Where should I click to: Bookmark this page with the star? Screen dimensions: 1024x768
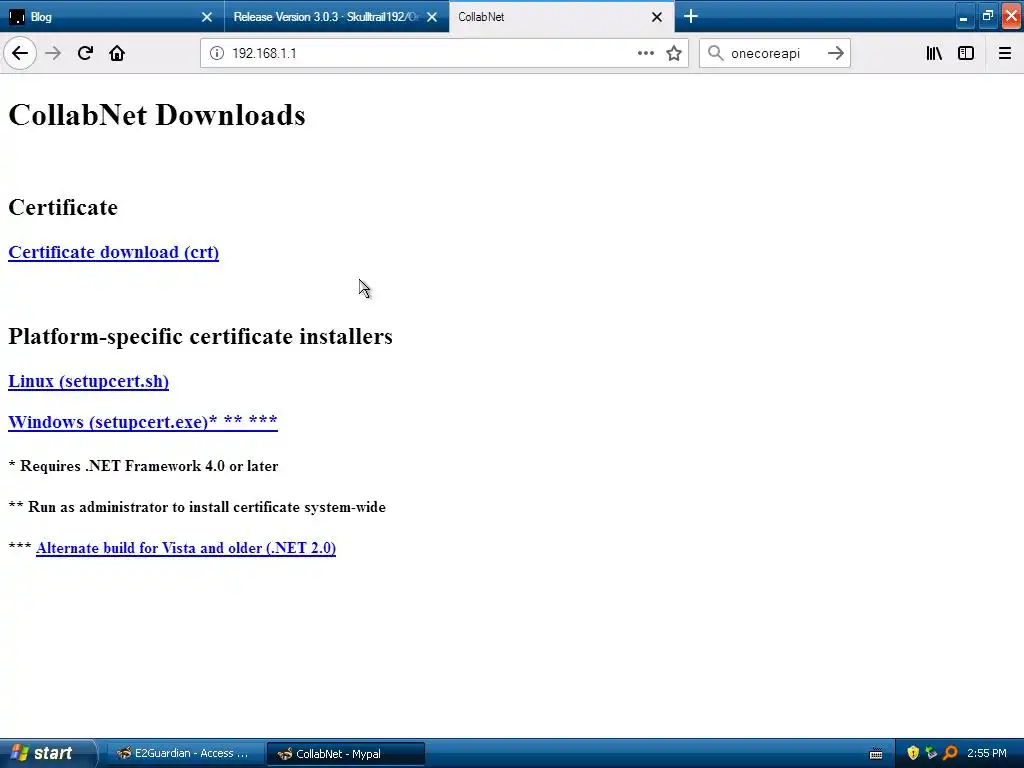point(674,54)
